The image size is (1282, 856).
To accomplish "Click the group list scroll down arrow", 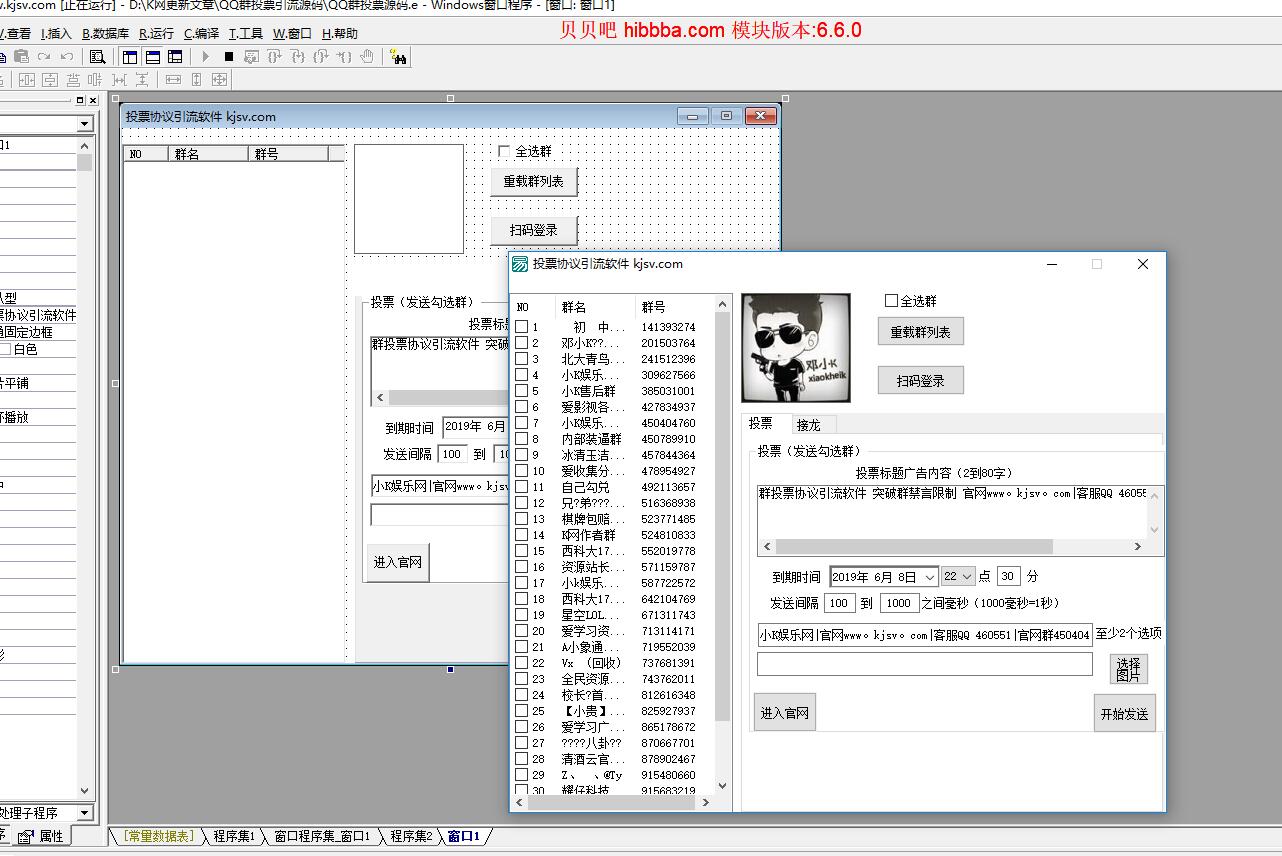I will click(x=723, y=786).
